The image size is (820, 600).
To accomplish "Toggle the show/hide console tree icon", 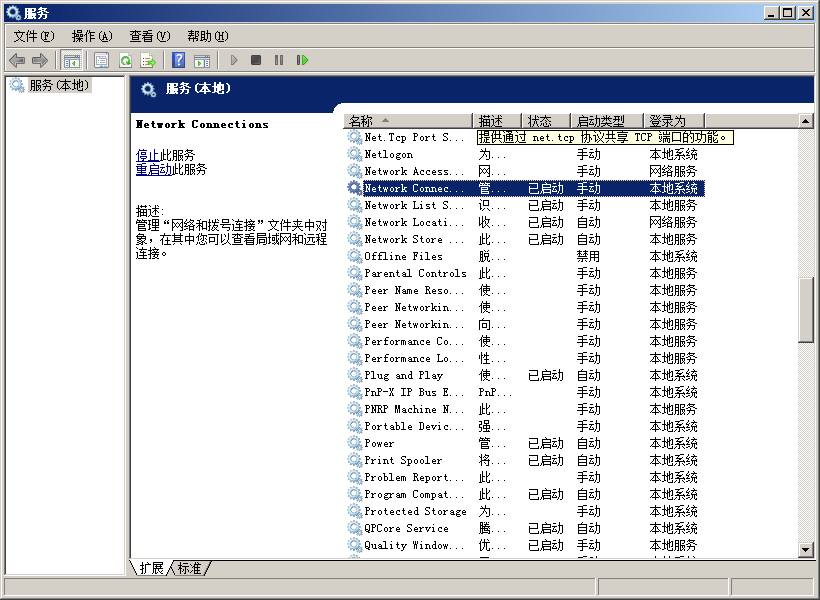I will tap(71, 60).
